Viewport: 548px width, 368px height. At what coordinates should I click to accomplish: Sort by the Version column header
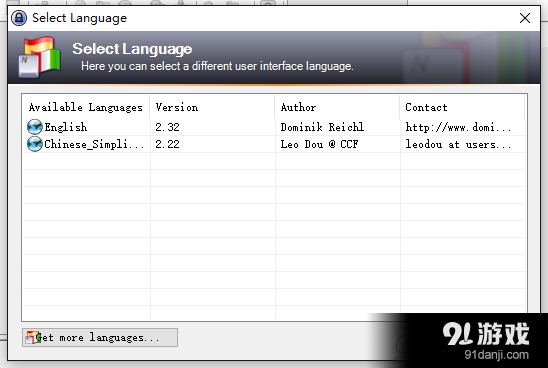click(212, 107)
